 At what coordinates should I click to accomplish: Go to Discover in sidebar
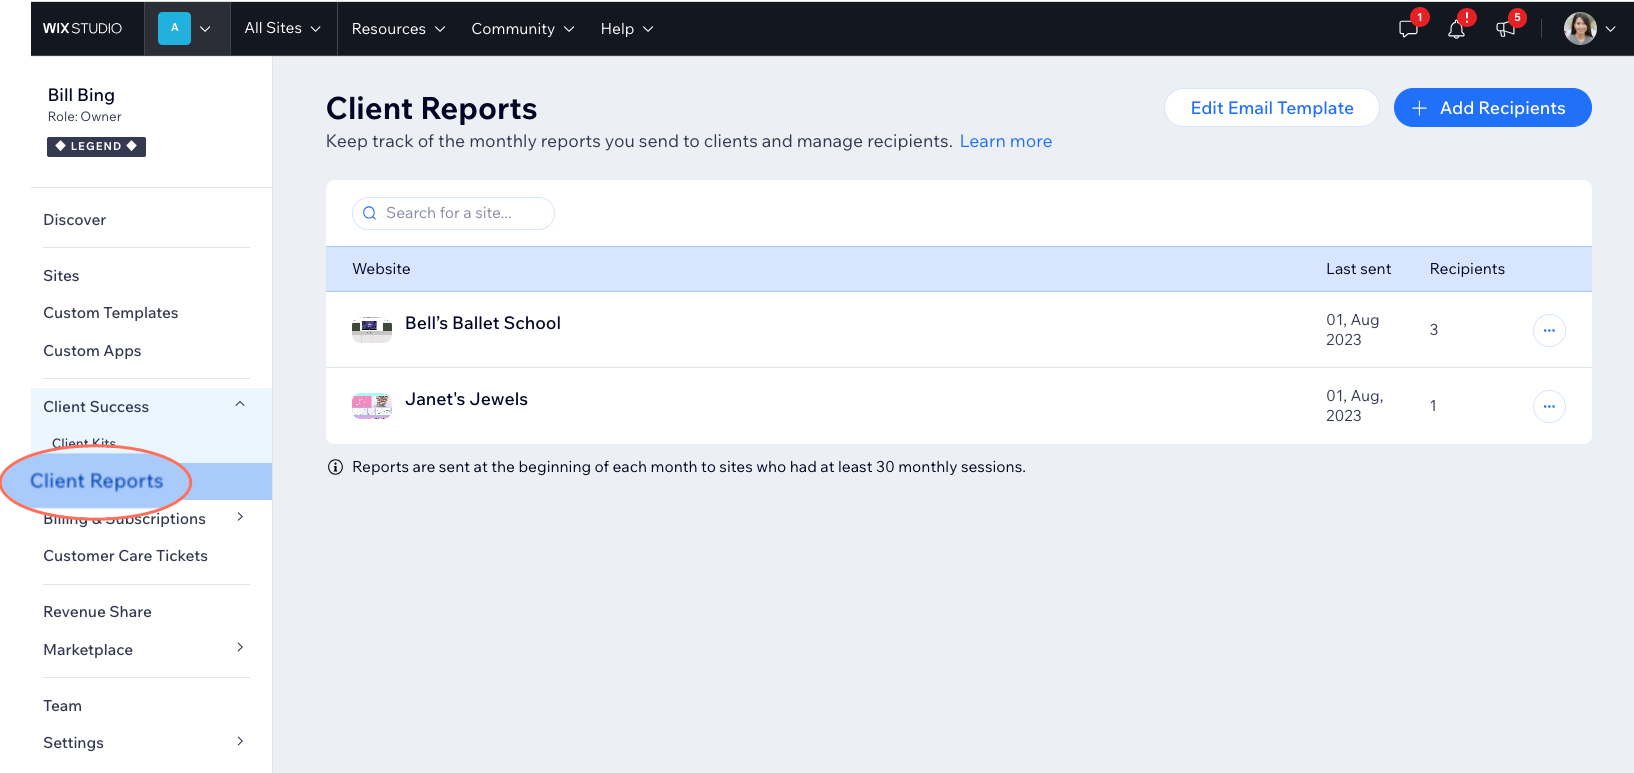point(75,220)
